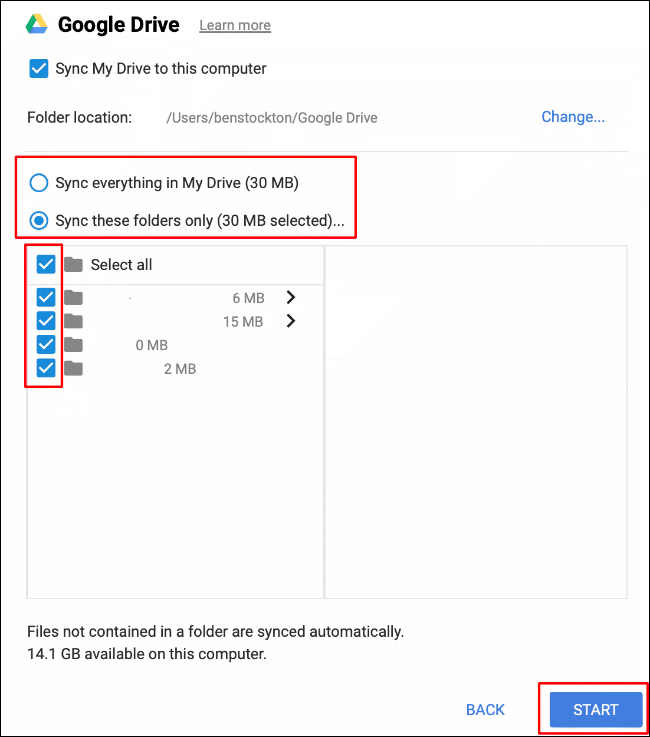Click the 15 MB size text

click(243, 321)
